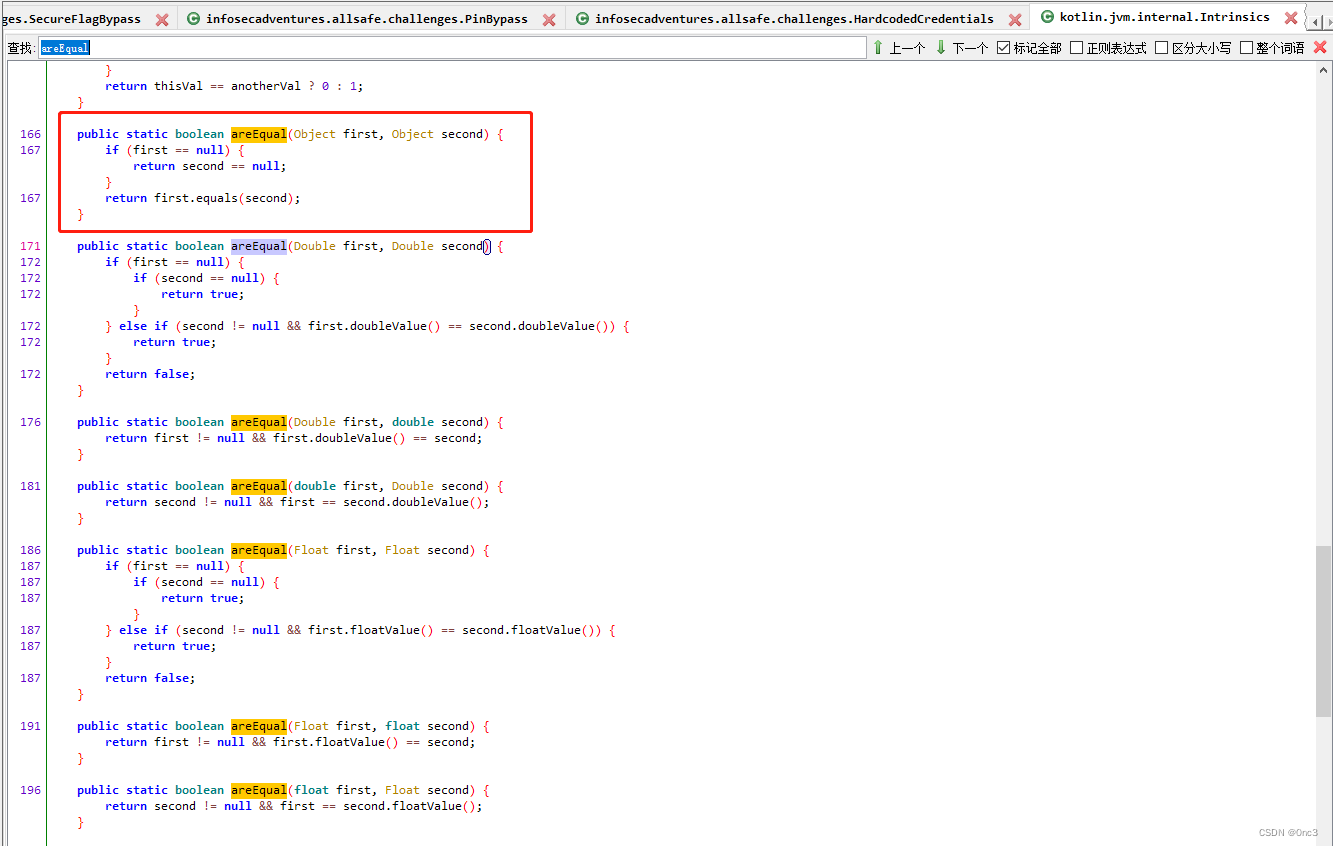Uncheck the 标记全部 checkbox
This screenshot has height=846, width=1333.
[x=1004, y=48]
